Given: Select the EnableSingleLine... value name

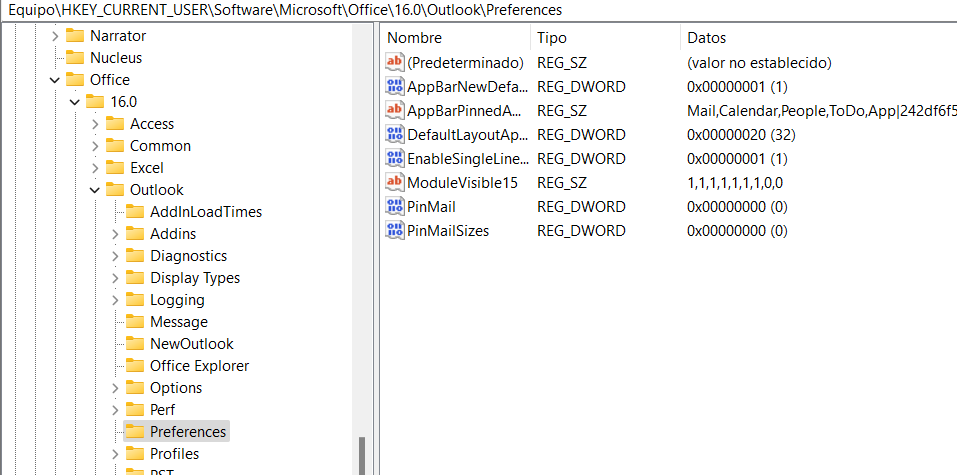Looking at the screenshot, I should pyautogui.click(x=468, y=159).
